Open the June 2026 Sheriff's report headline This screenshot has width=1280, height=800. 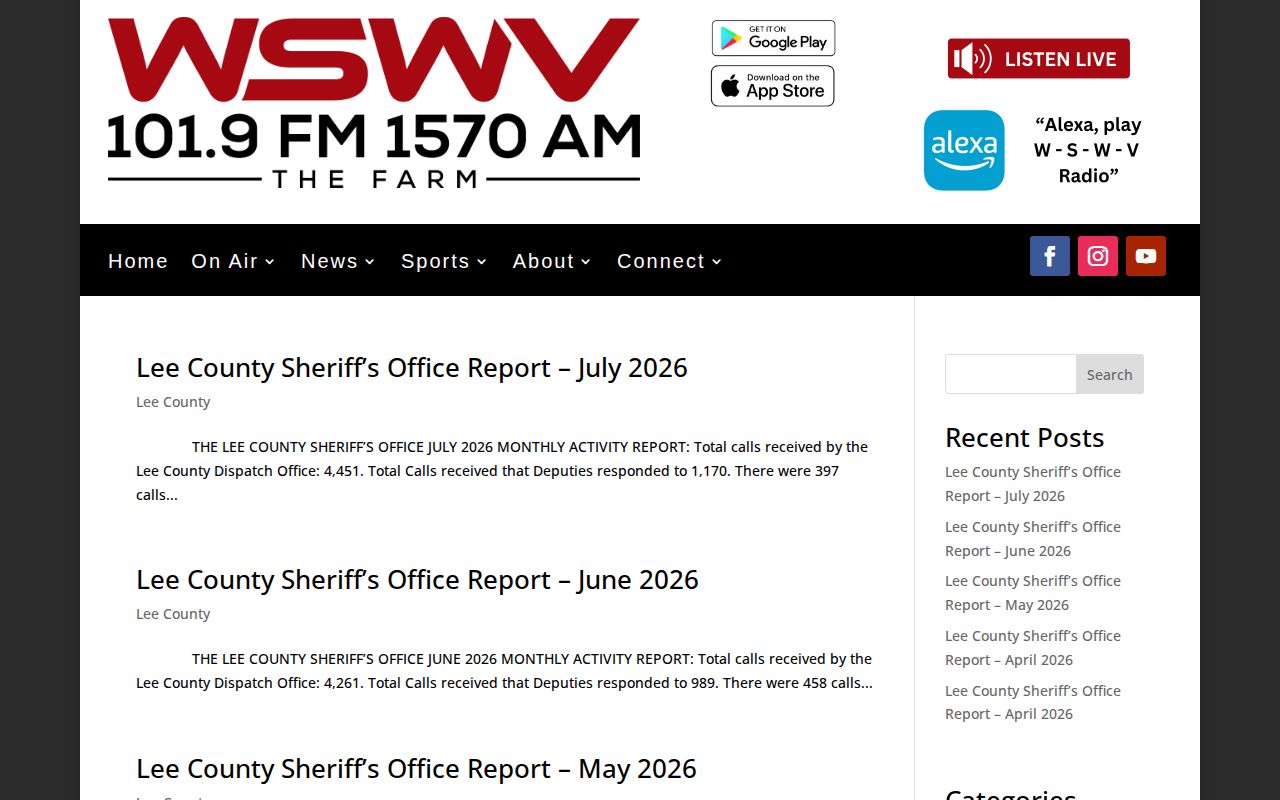click(417, 580)
